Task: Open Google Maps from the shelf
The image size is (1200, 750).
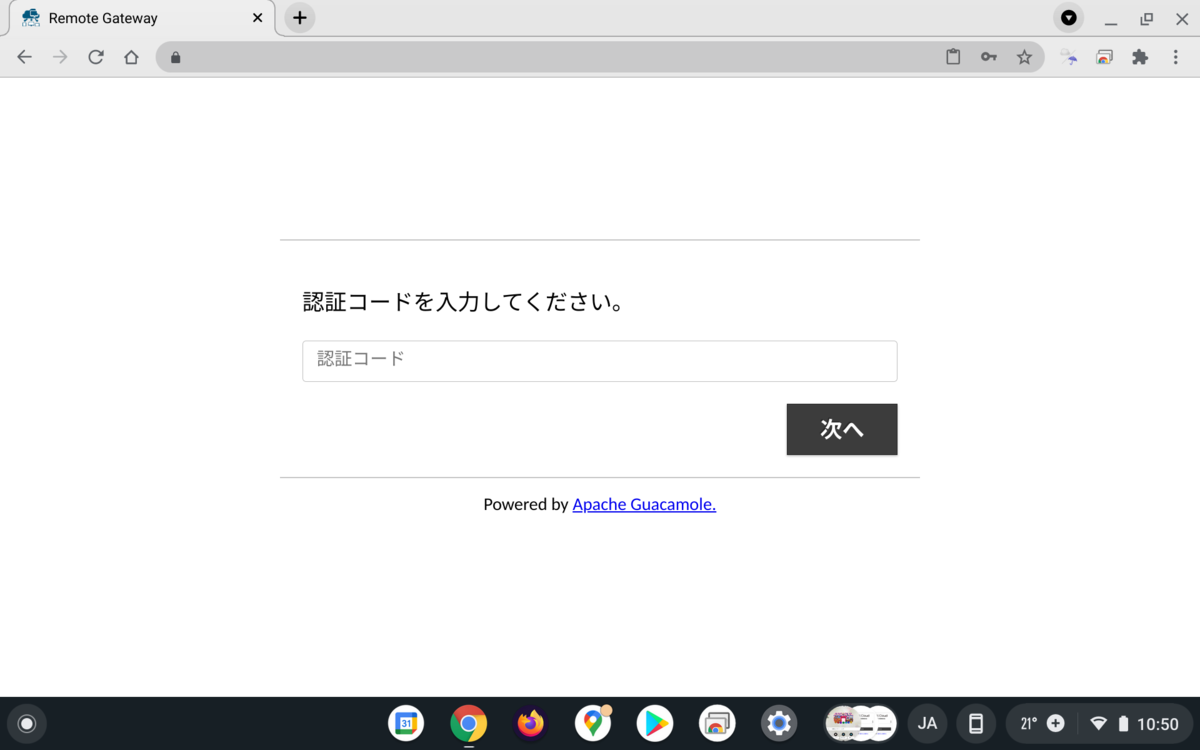Action: click(x=593, y=723)
